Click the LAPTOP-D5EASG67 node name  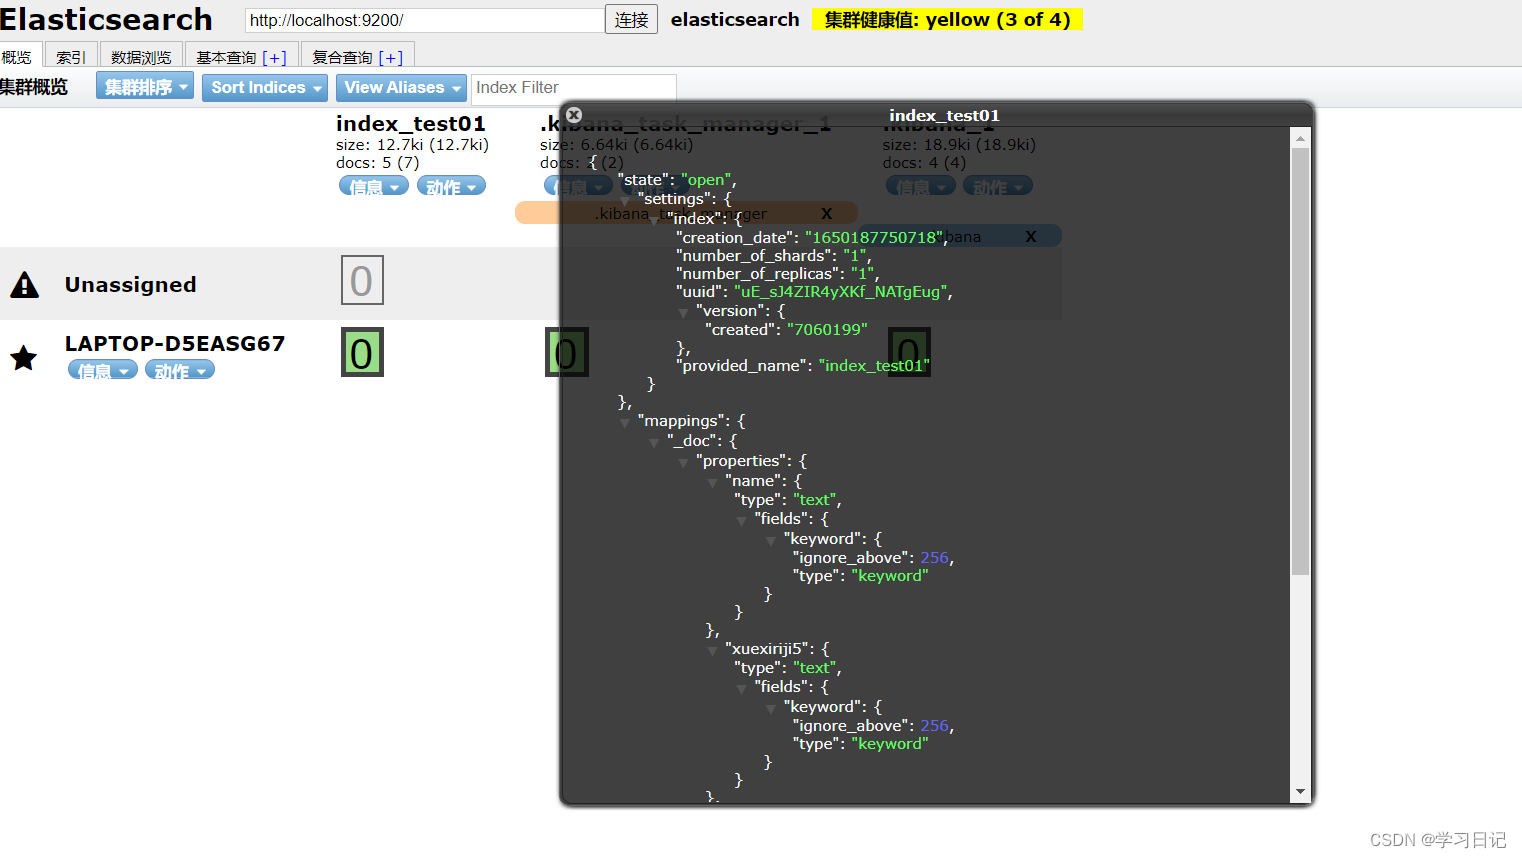point(175,344)
